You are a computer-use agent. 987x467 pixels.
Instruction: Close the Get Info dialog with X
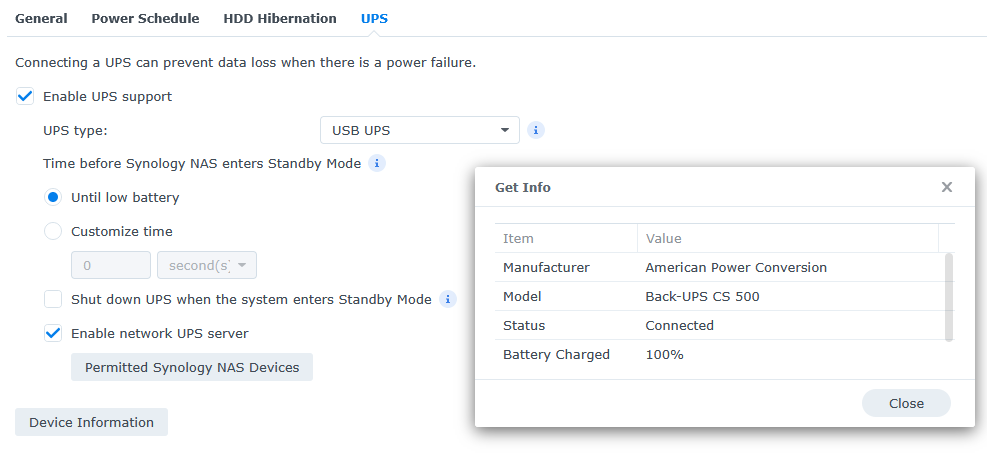coord(947,187)
